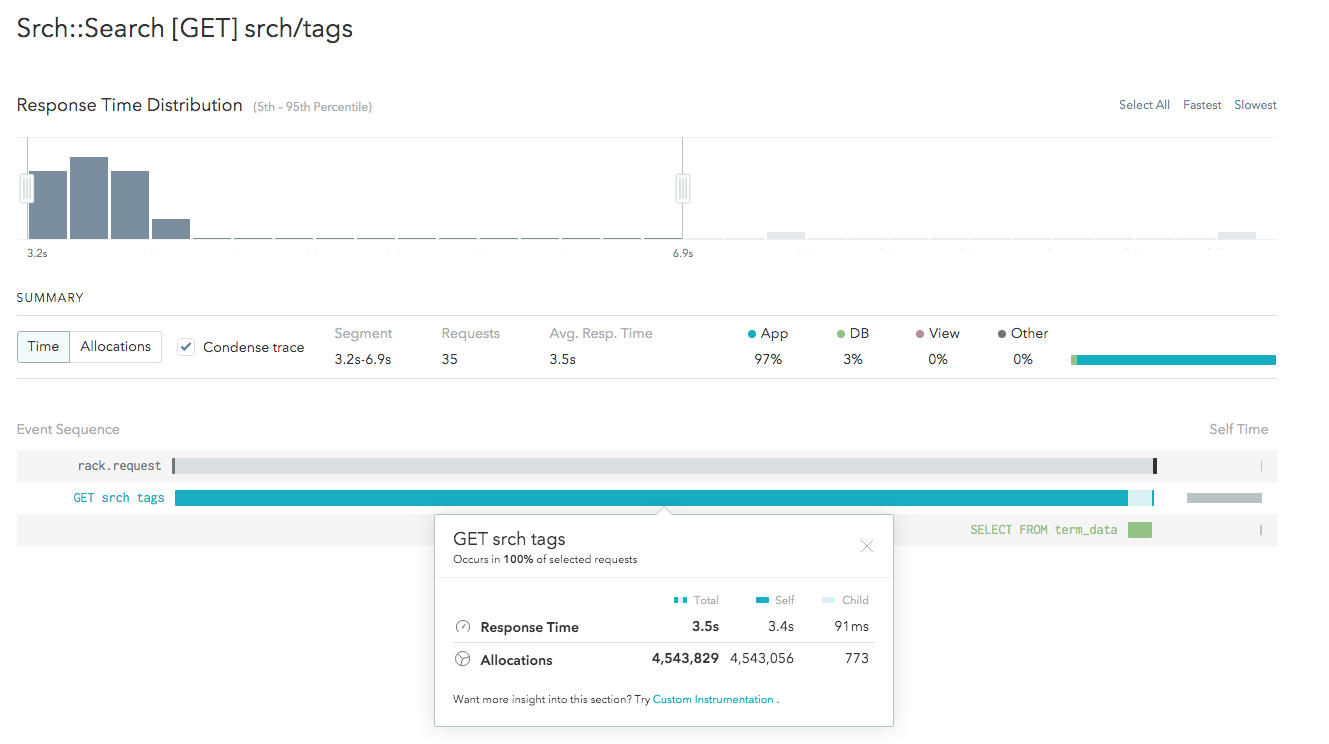Uncheck the Condense trace checkbox

(x=185, y=346)
